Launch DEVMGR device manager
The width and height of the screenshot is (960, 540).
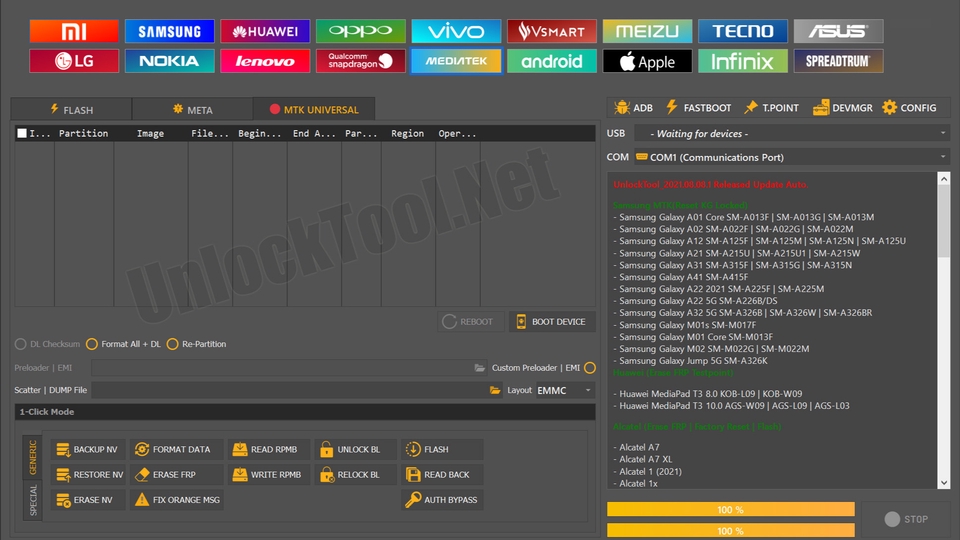[843, 108]
